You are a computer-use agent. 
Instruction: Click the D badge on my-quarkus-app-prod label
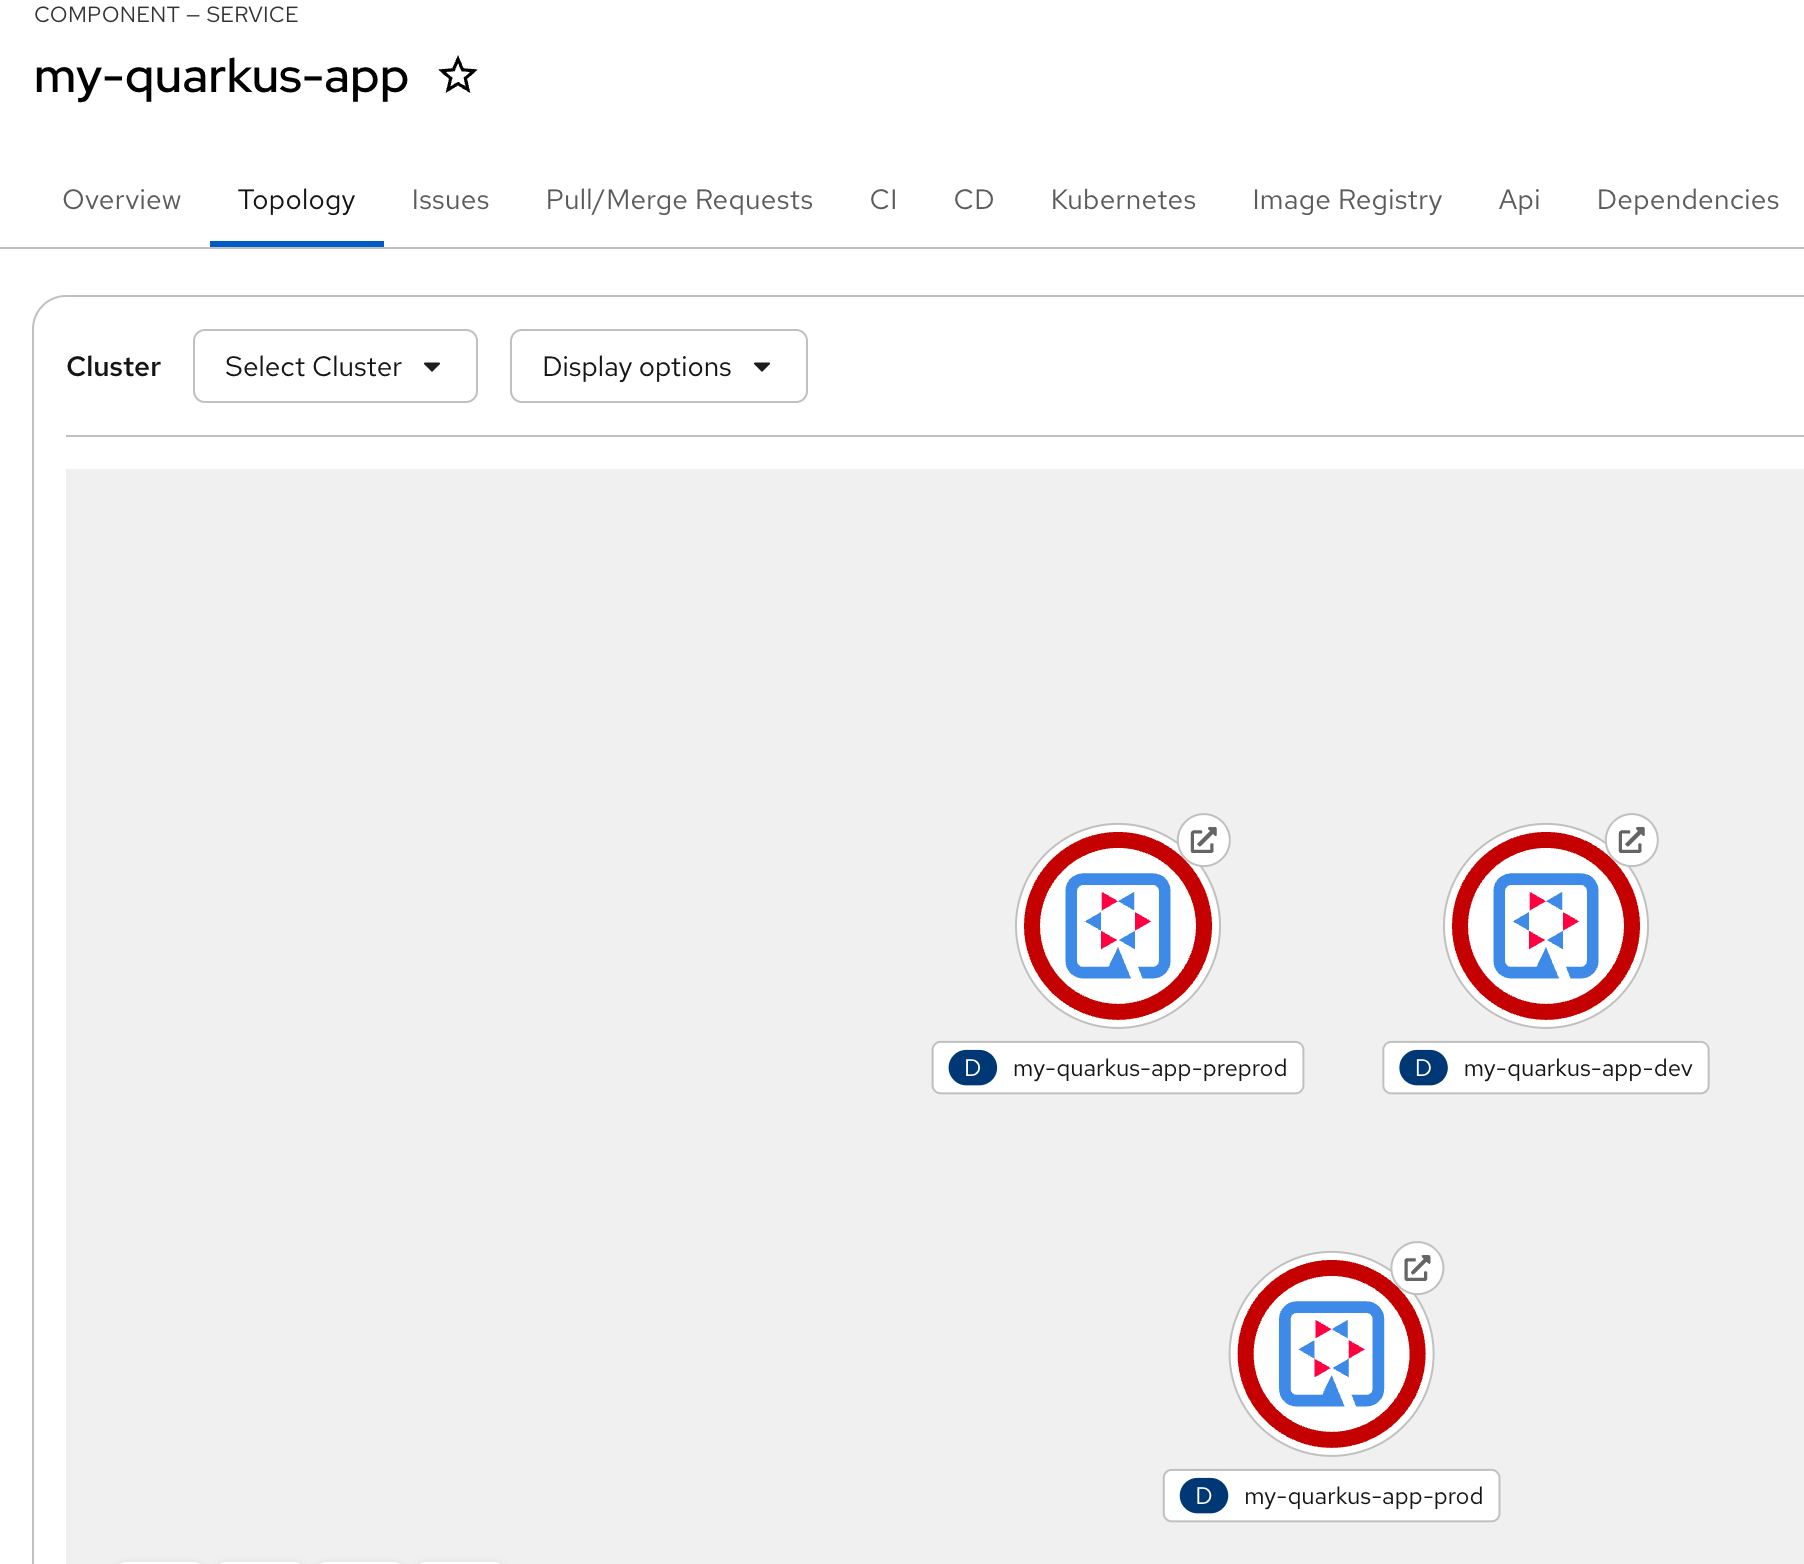[1203, 1496]
